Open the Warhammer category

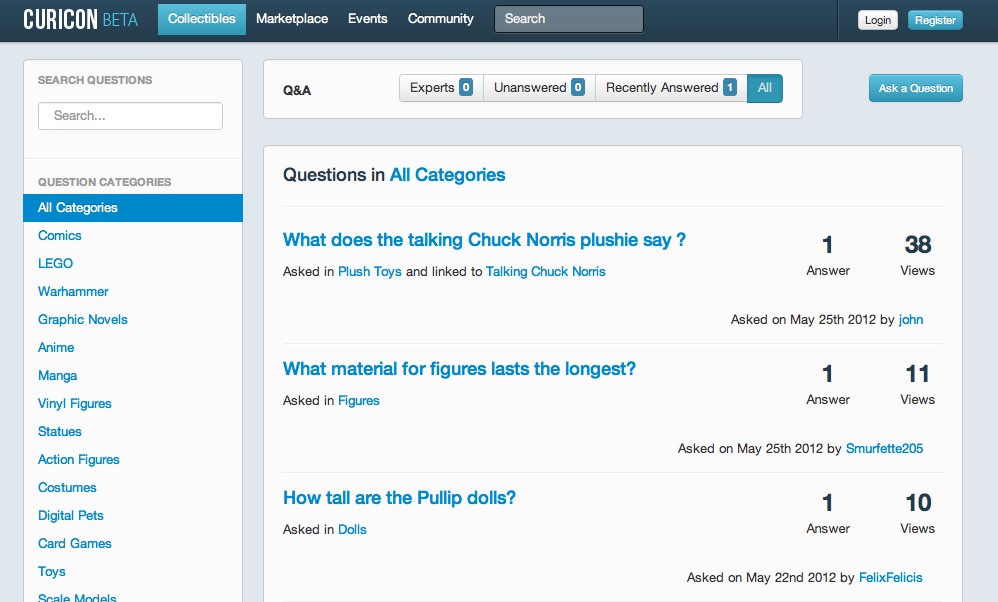[x=73, y=291]
